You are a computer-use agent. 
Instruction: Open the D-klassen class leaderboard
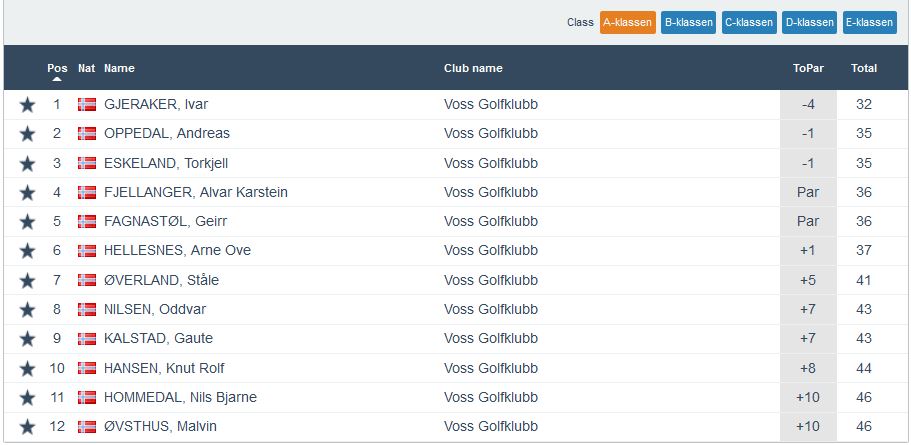tap(809, 22)
